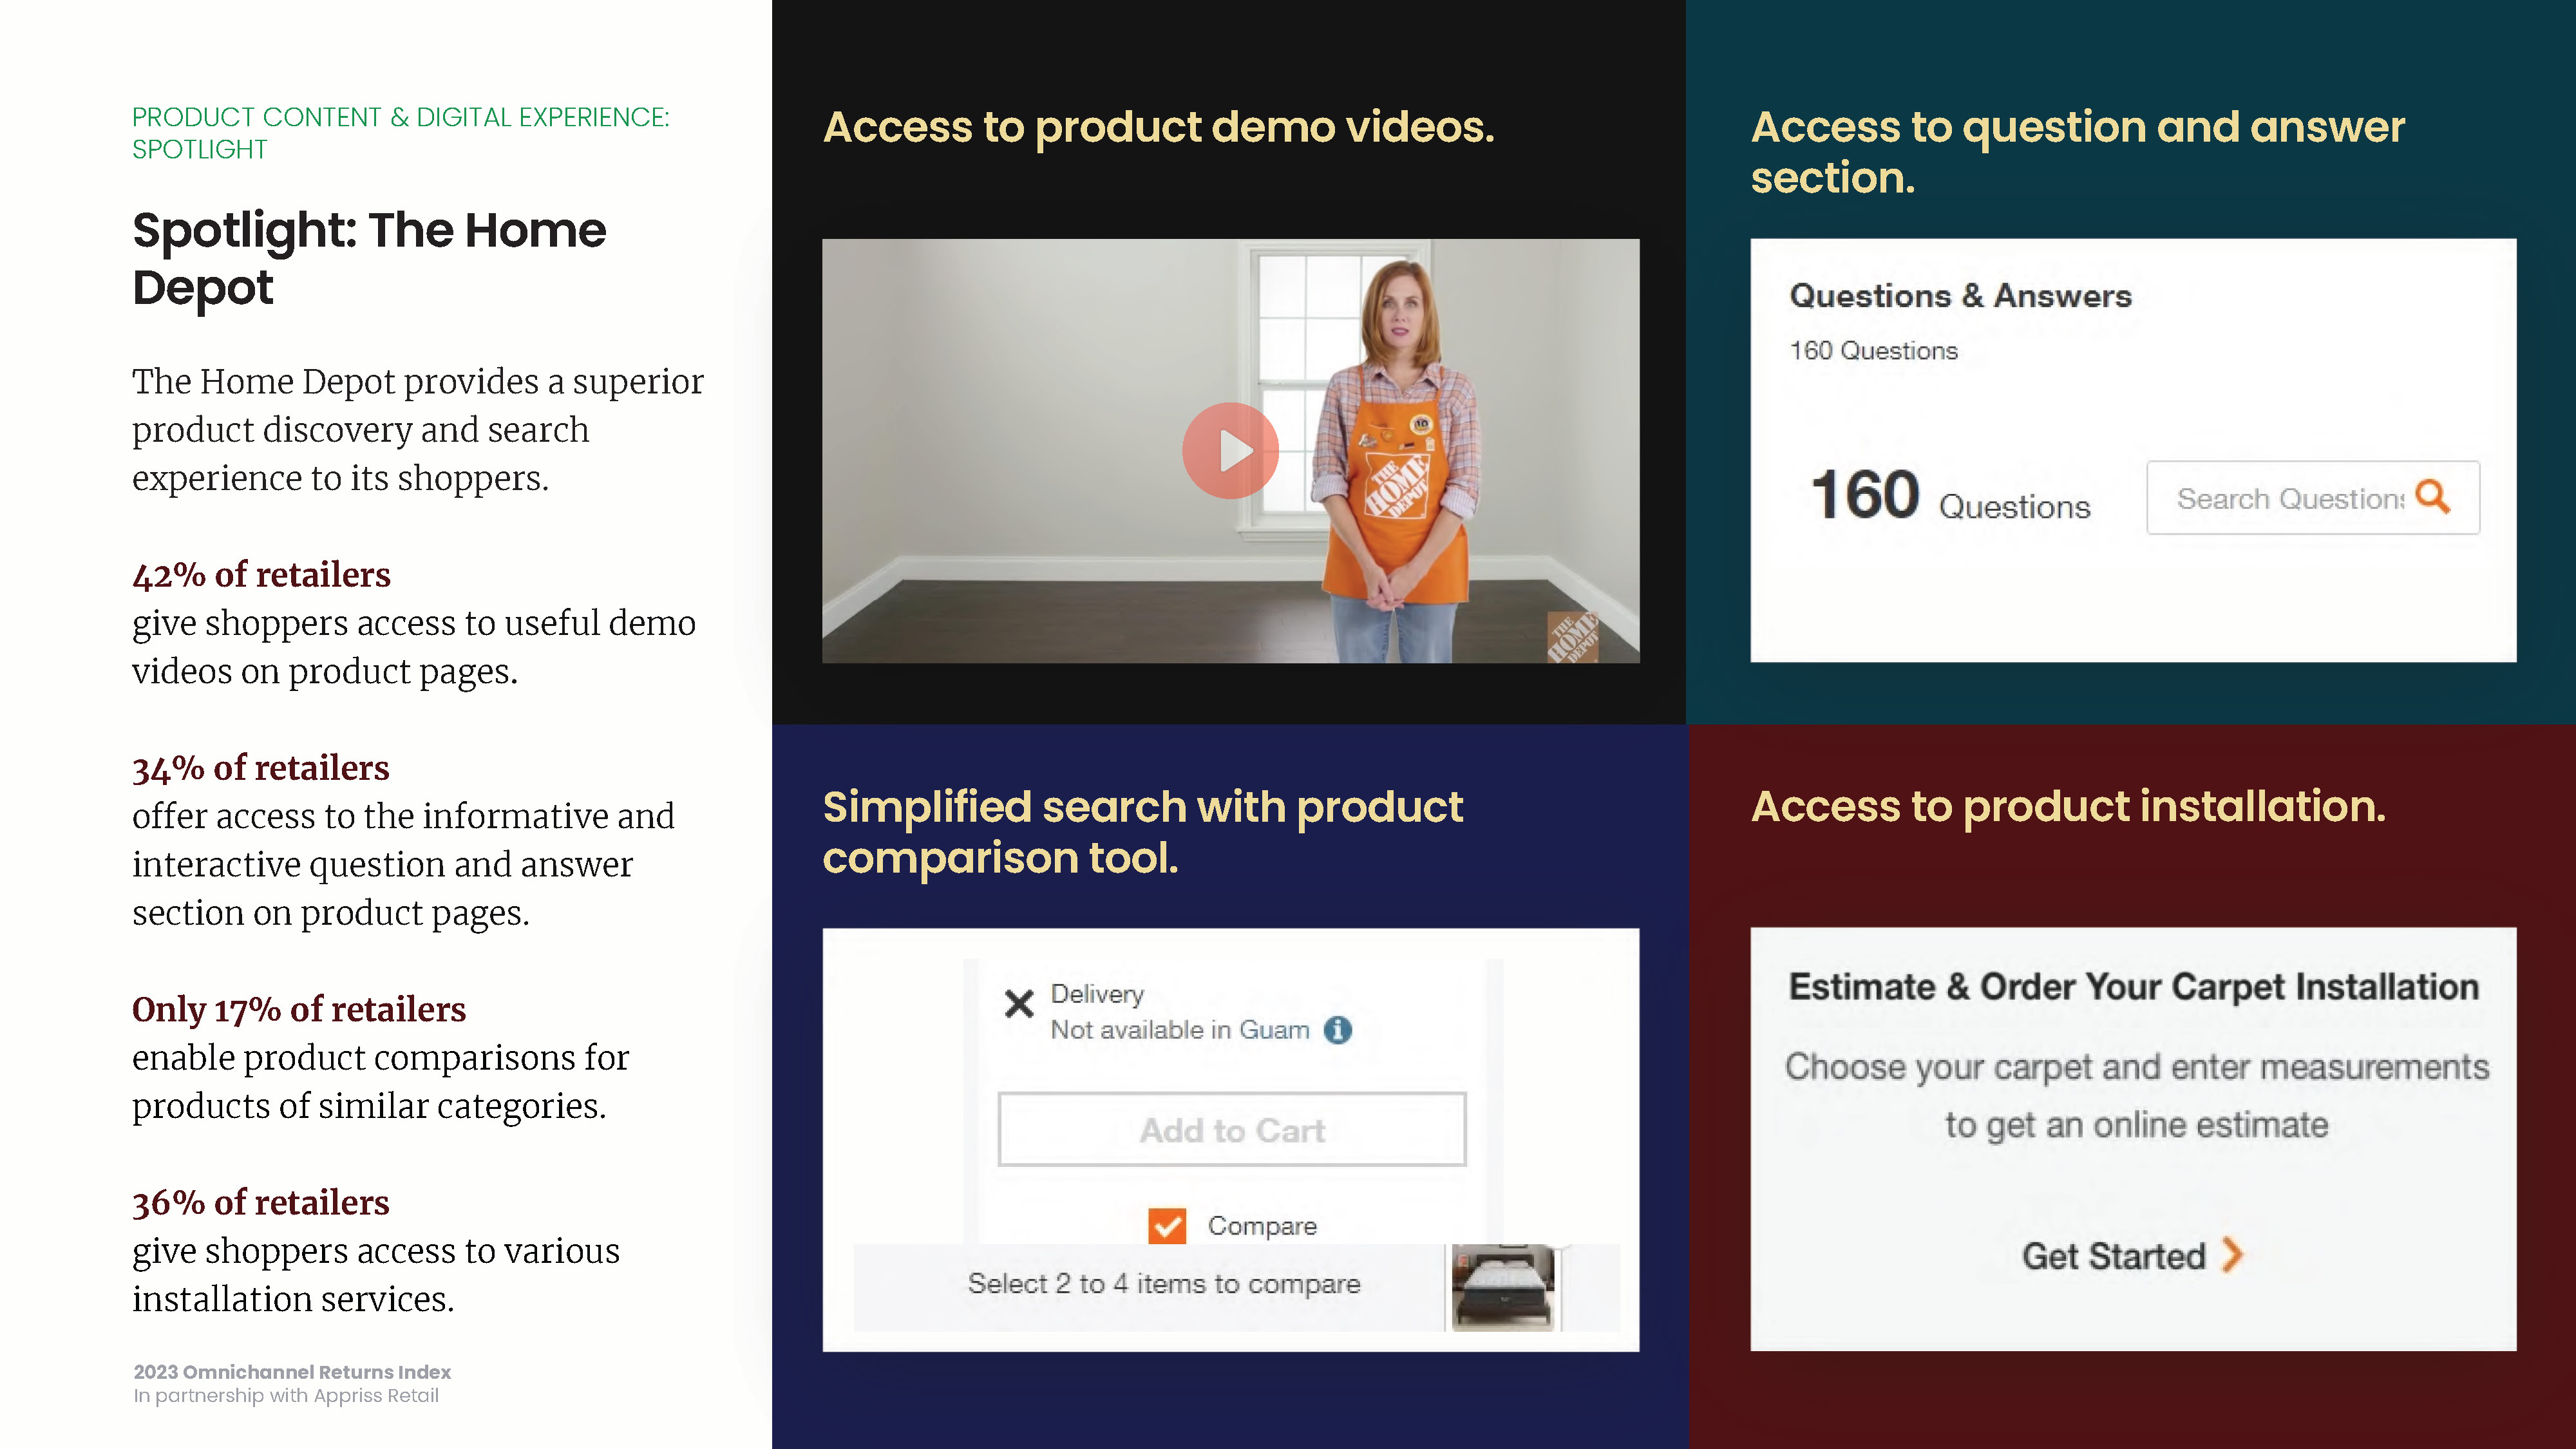Viewport: 2576px width, 1449px height.
Task: Click the X icon next to Delivery
Action: (1019, 1003)
